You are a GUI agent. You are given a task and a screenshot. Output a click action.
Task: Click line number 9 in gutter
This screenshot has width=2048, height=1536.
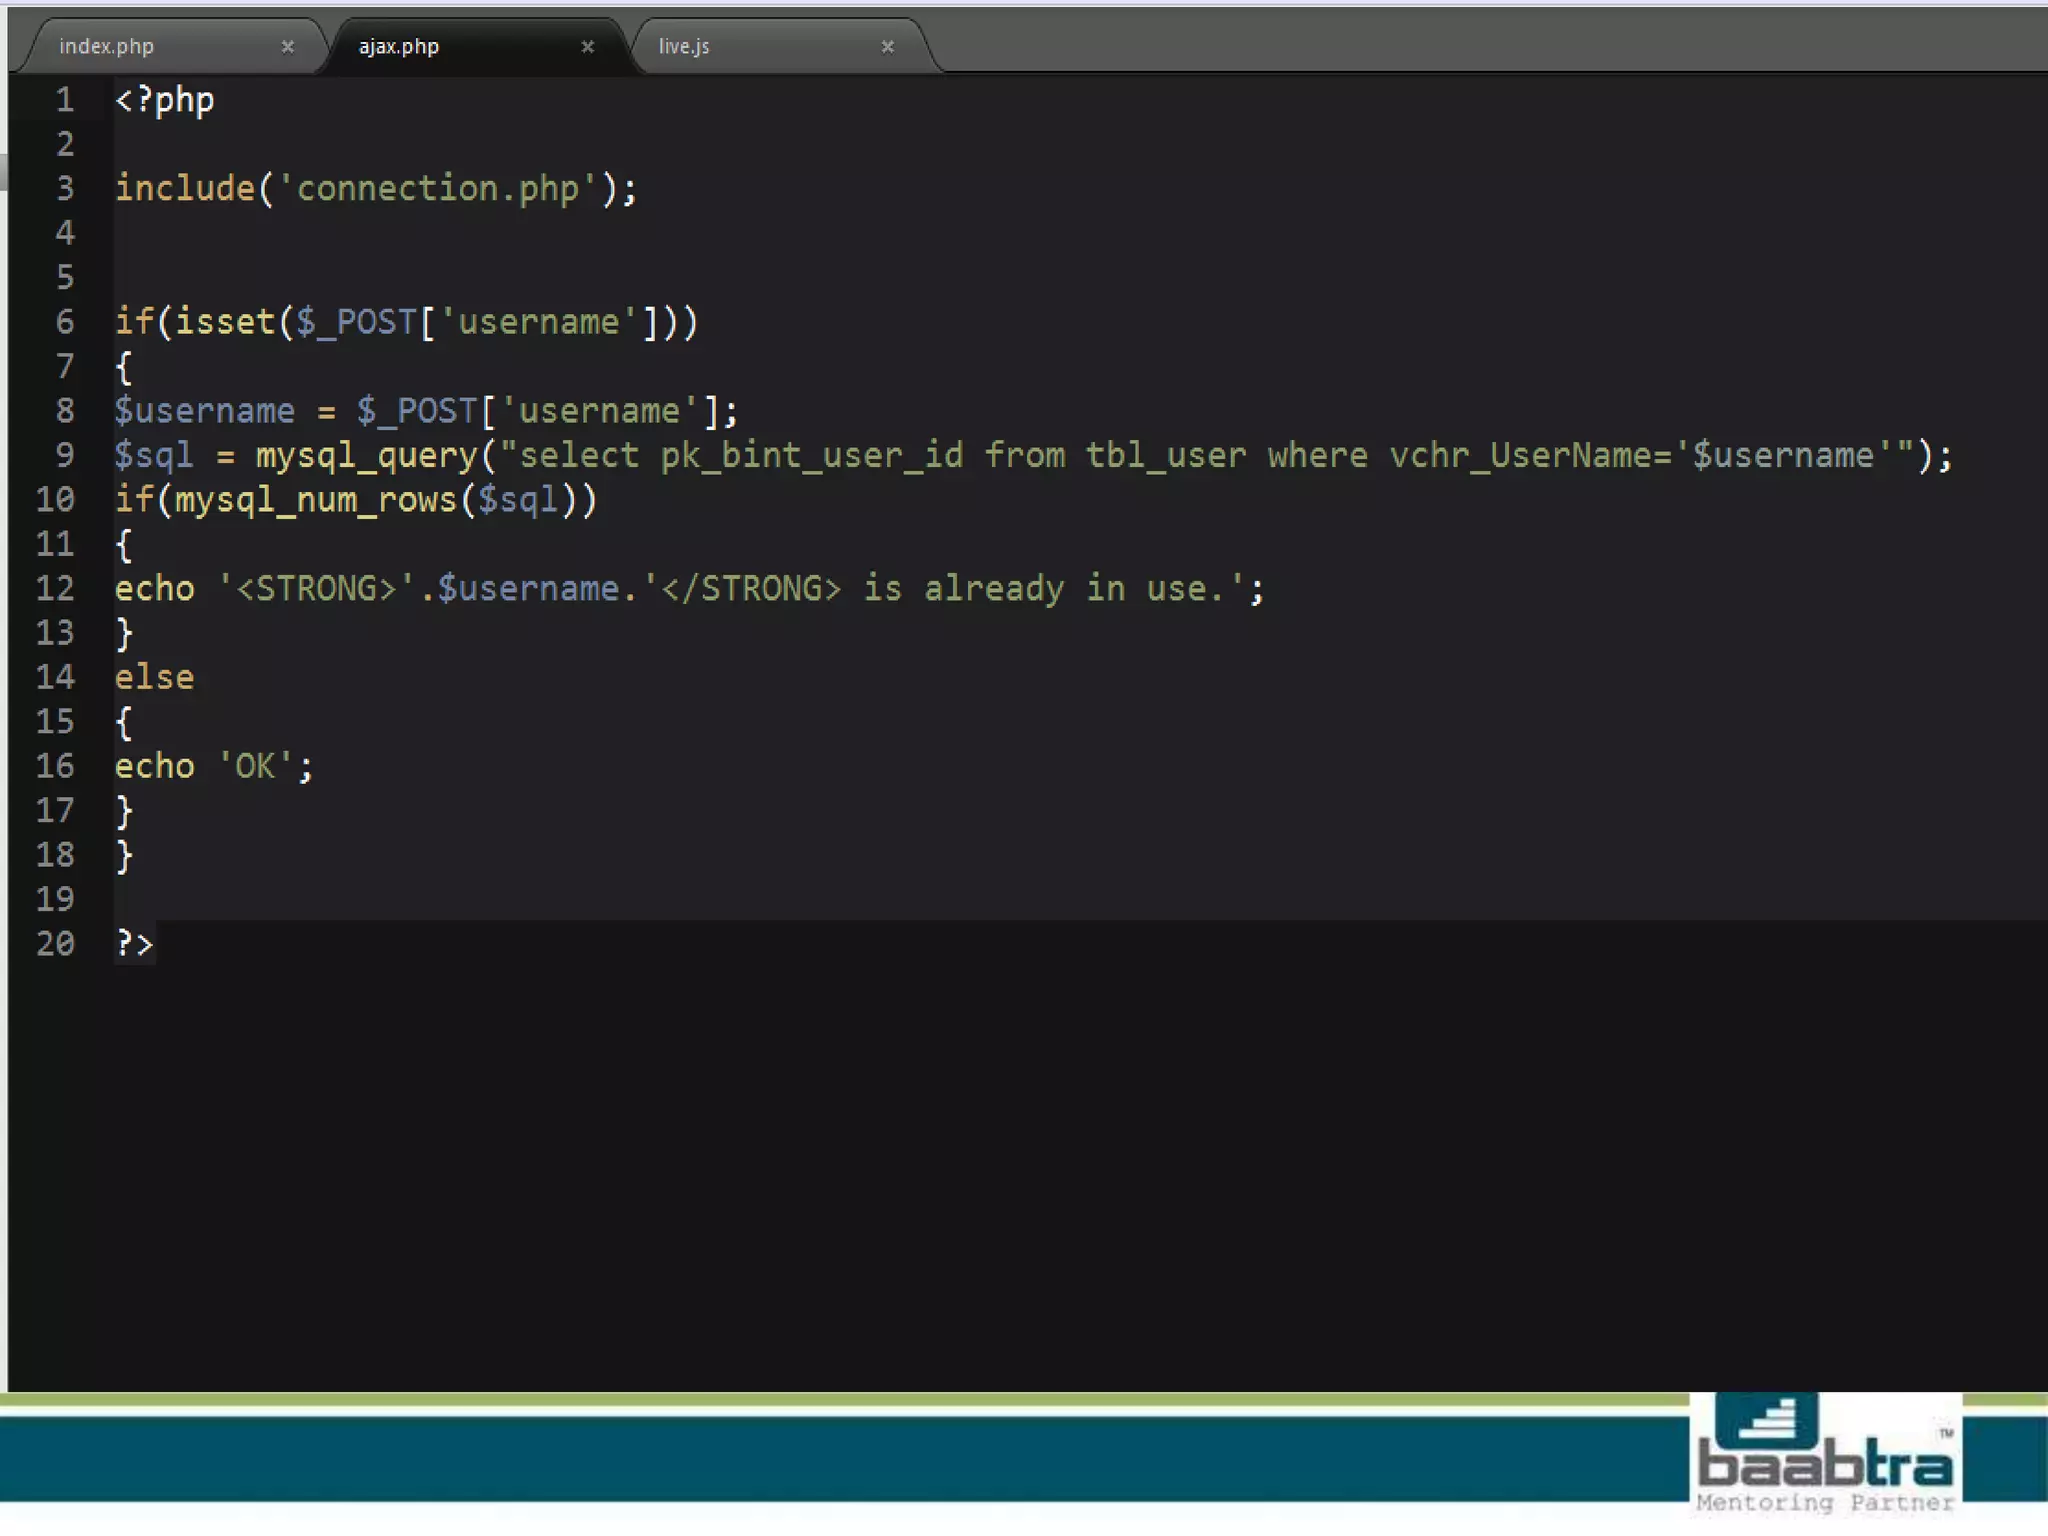pyautogui.click(x=65, y=456)
